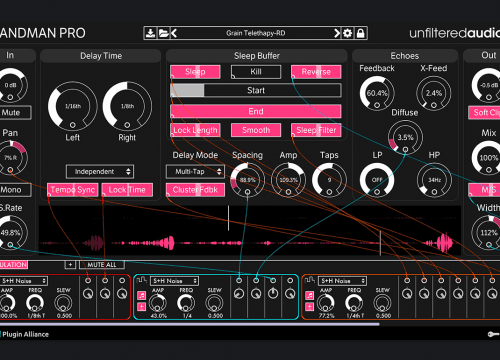
Task: Open S+H Noise dropdown in orange modulator
Action: [x=342, y=281]
